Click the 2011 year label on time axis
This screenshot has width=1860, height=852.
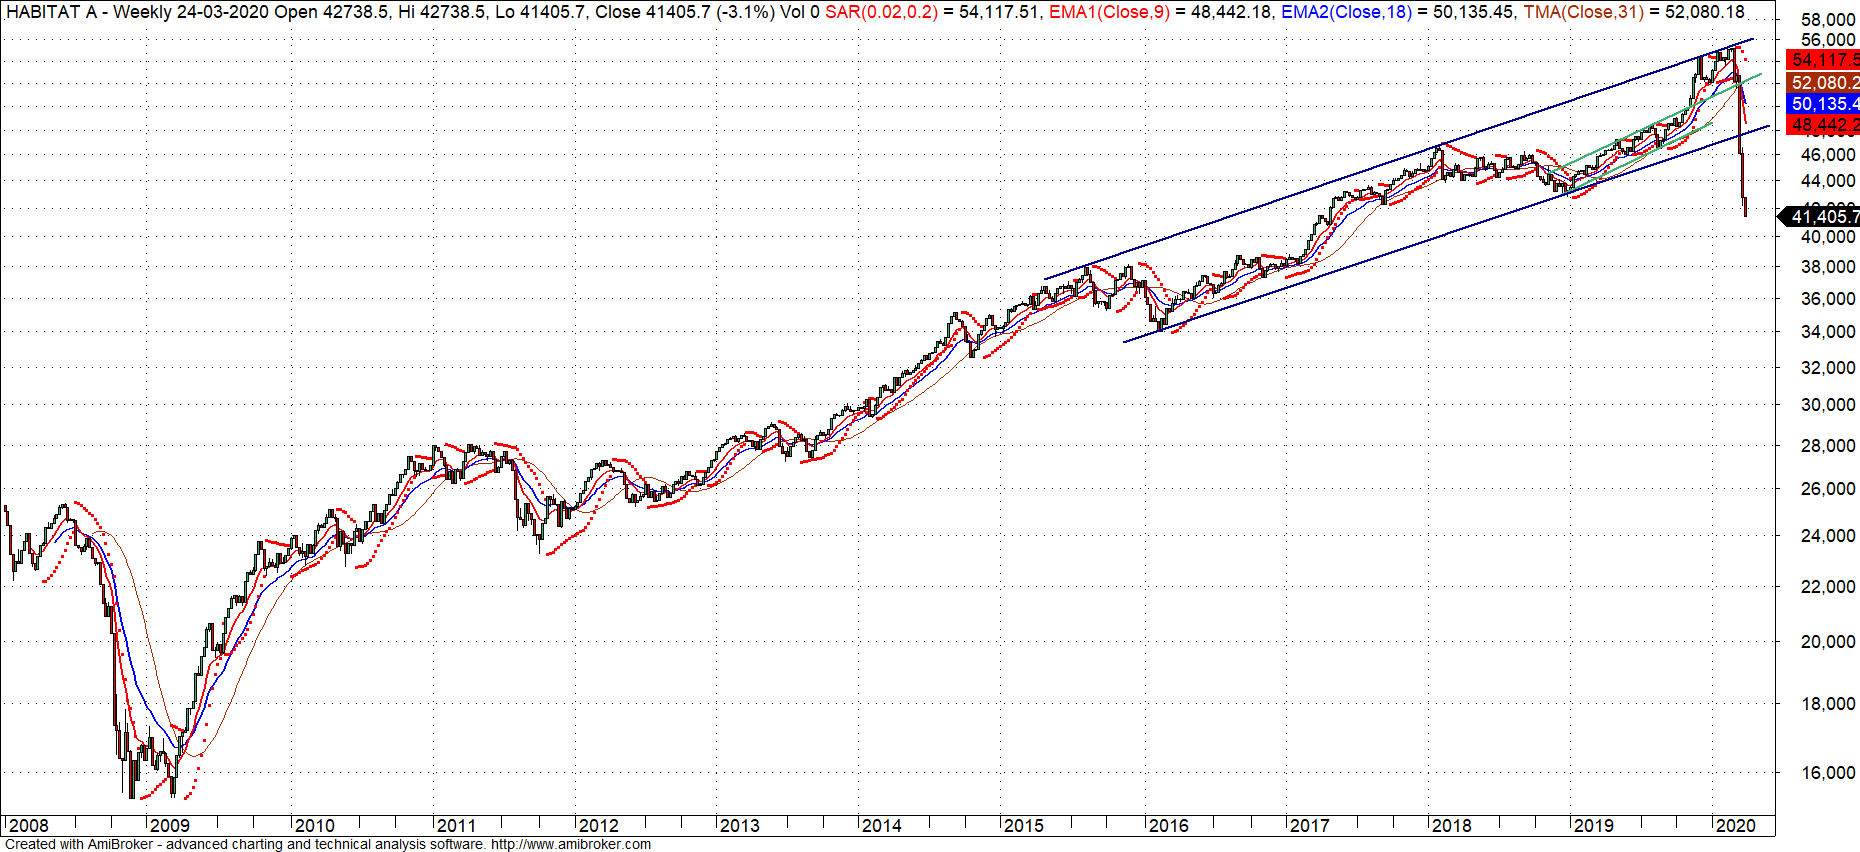pos(456,826)
